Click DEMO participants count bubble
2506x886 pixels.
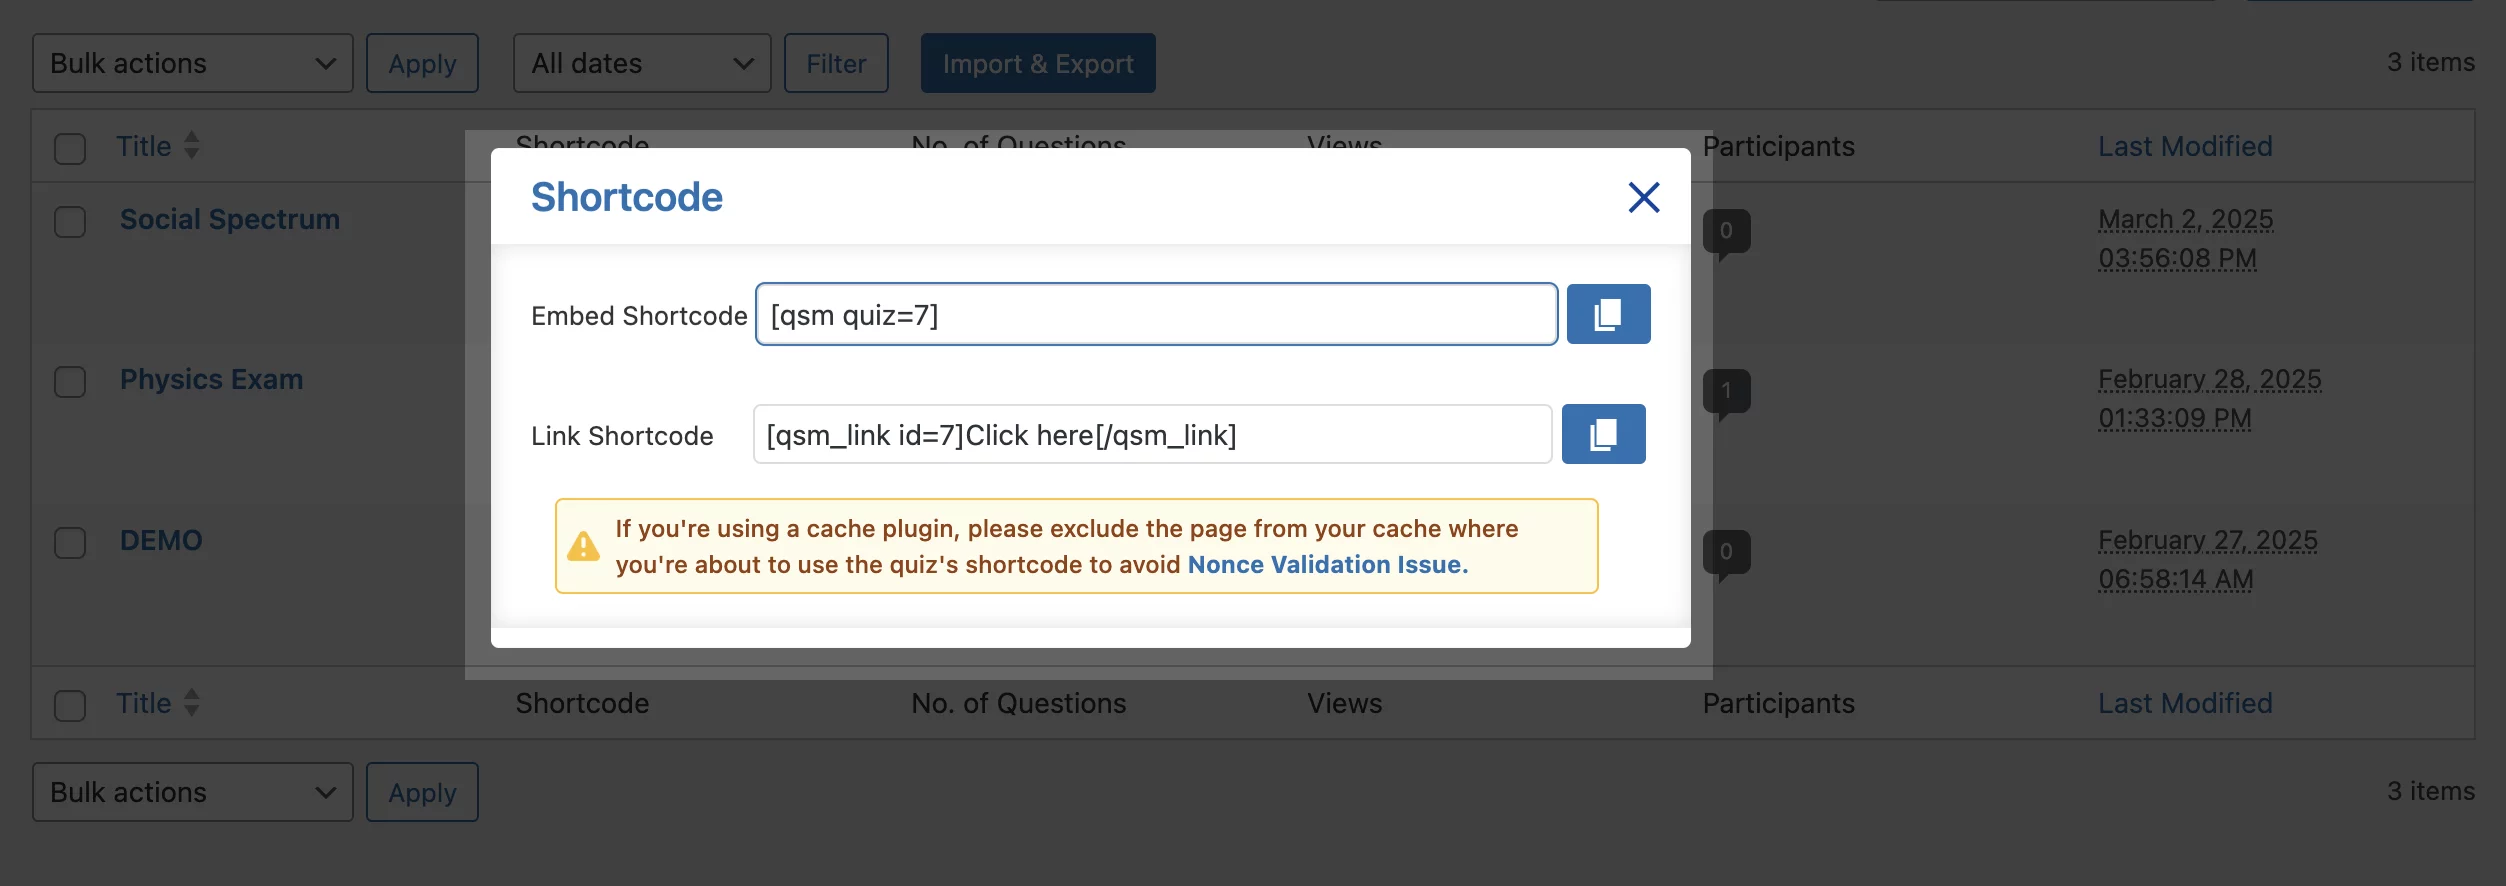point(1726,553)
